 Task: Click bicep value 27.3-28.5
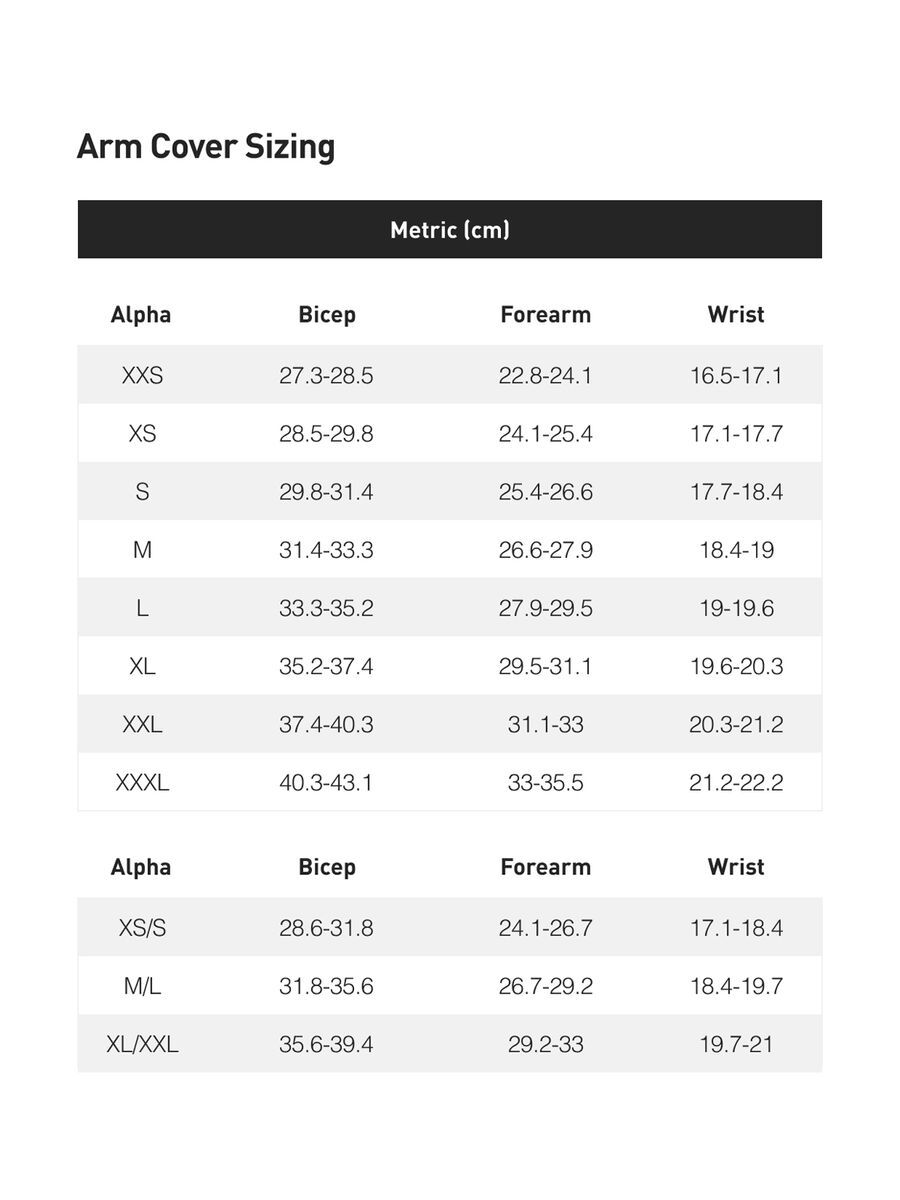pyautogui.click(x=326, y=376)
